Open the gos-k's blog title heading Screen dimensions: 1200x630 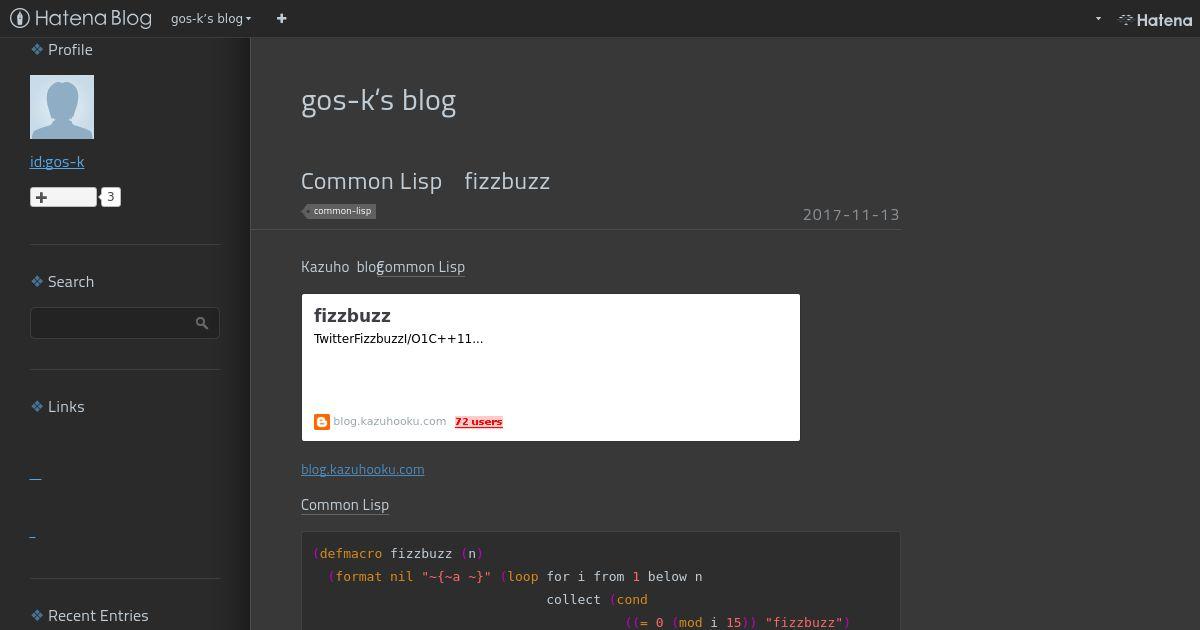coord(378,100)
